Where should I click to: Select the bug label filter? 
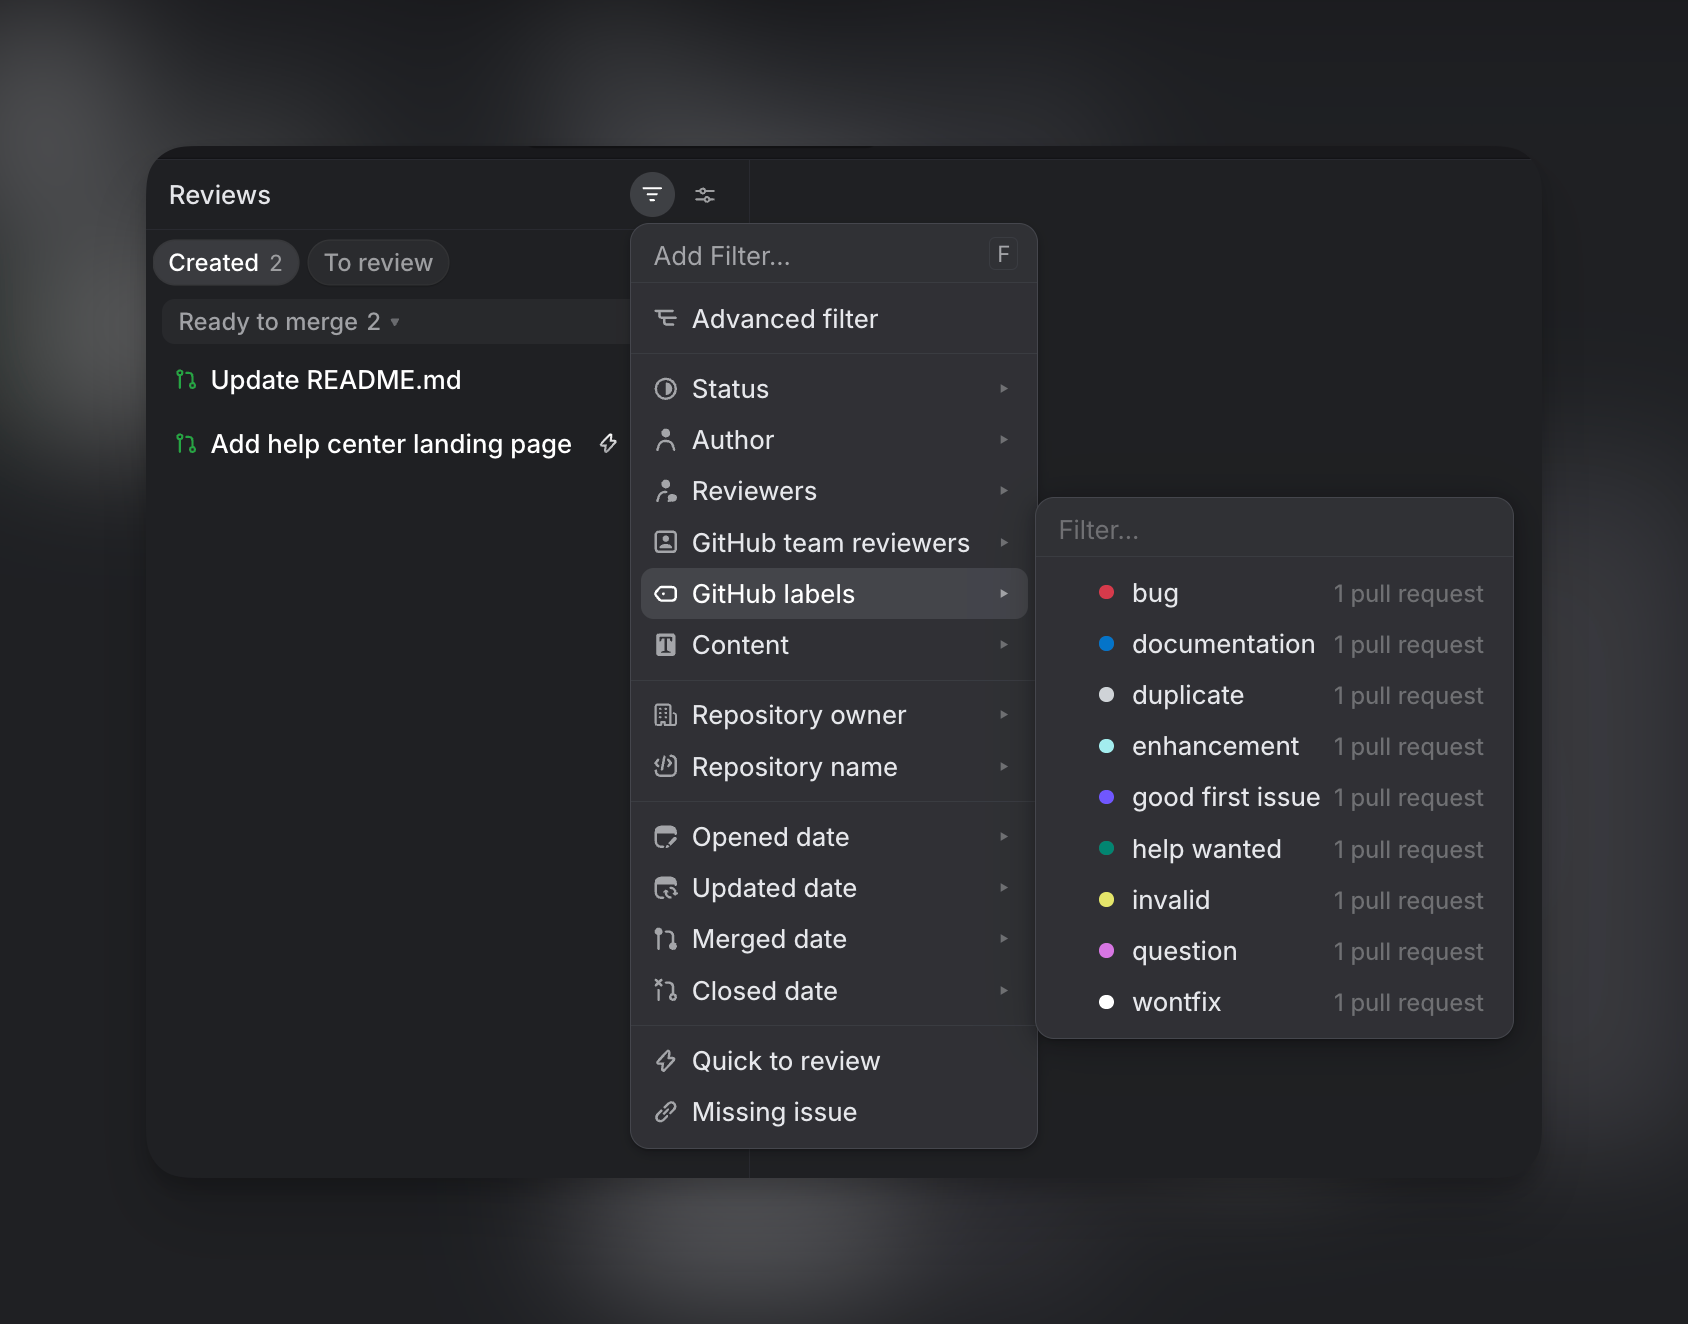click(1274, 593)
